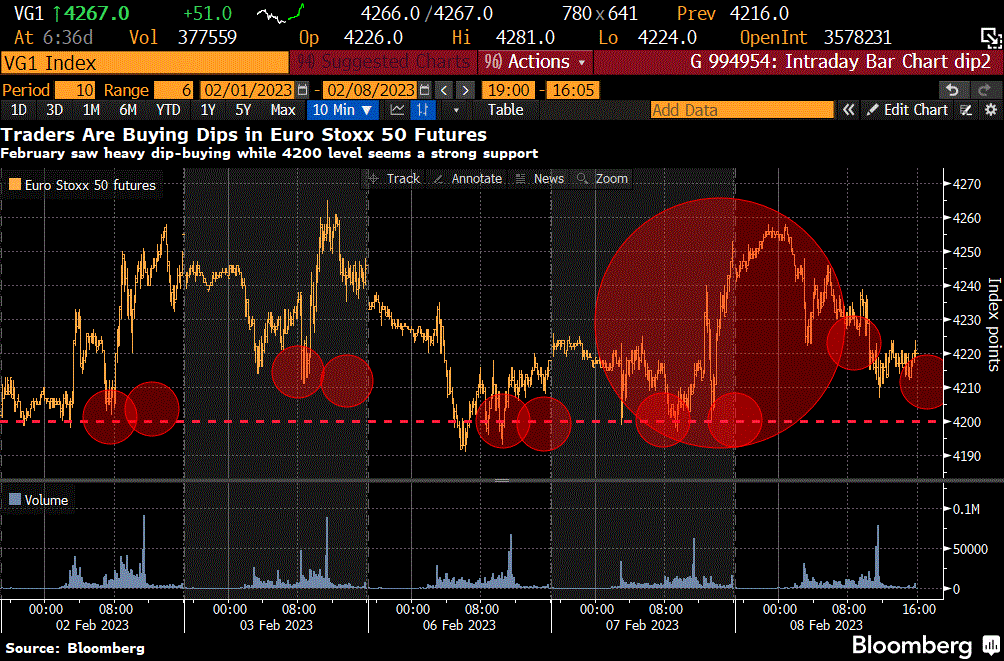
Task: Switch to the 6M range tab
Action: [128, 110]
